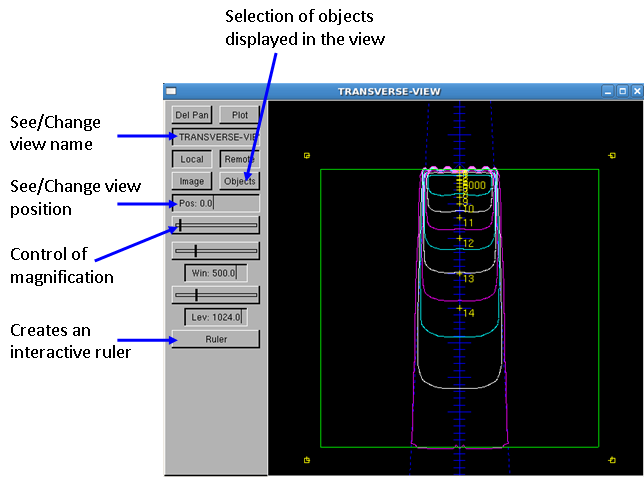Toggle the Remote mode button

click(239, 159)
